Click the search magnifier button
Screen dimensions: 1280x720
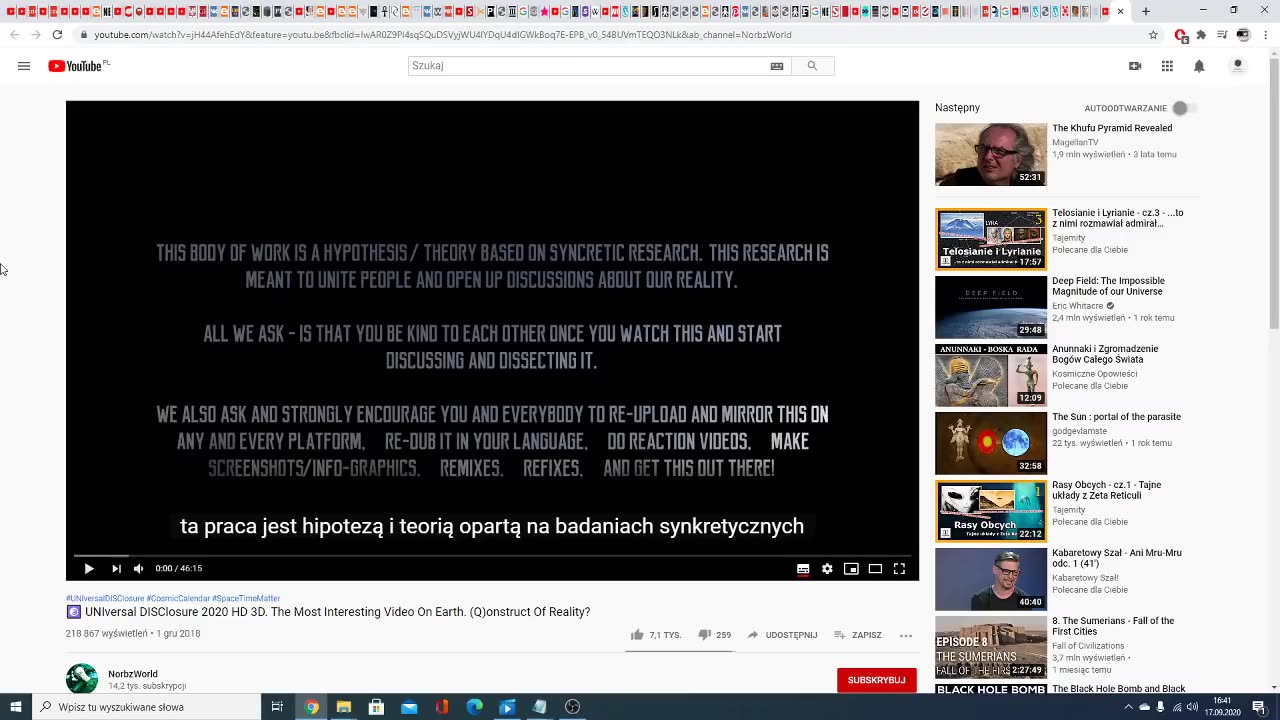point(812,66)
